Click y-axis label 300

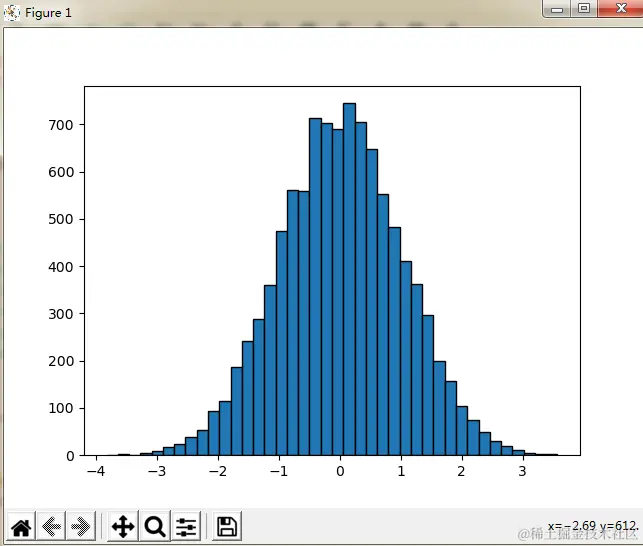(x=61, y=314)
